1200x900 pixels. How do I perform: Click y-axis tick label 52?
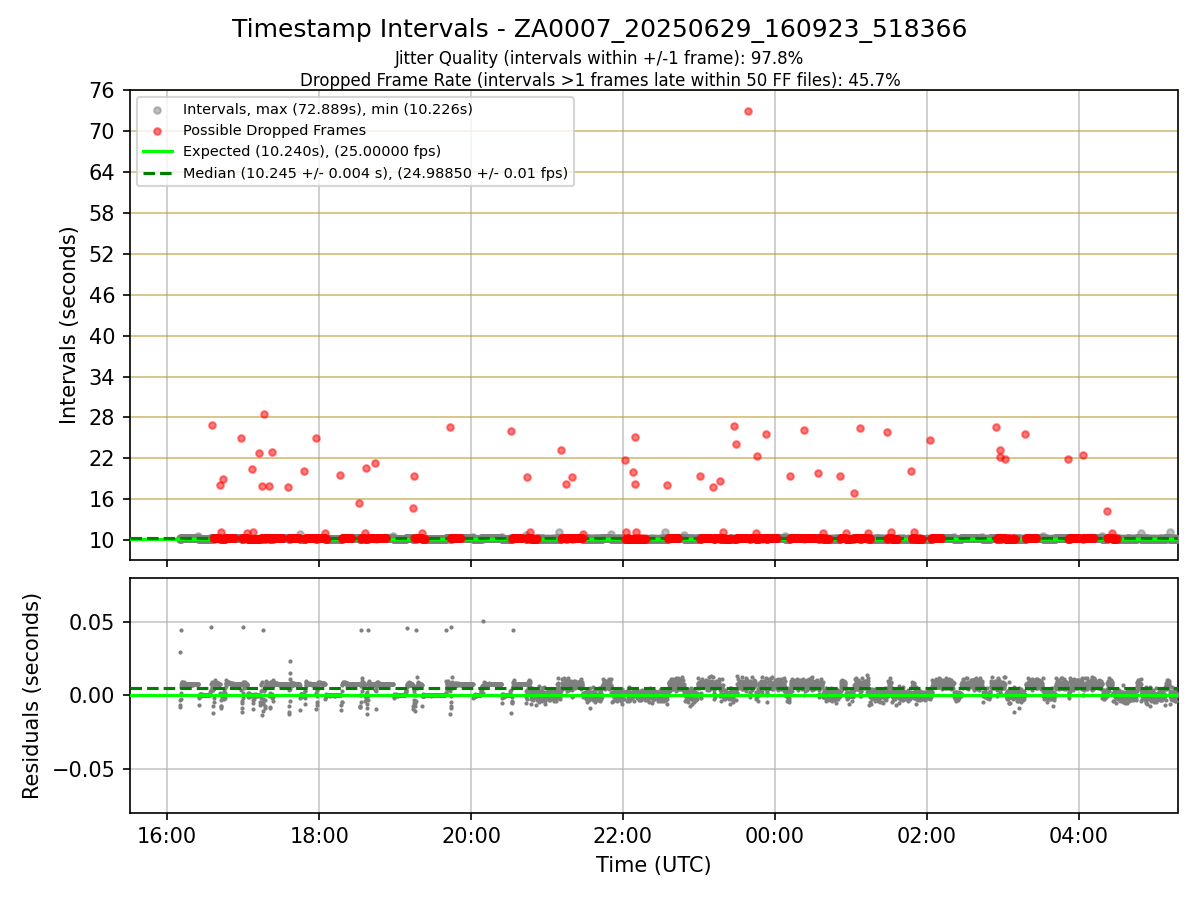102,255
